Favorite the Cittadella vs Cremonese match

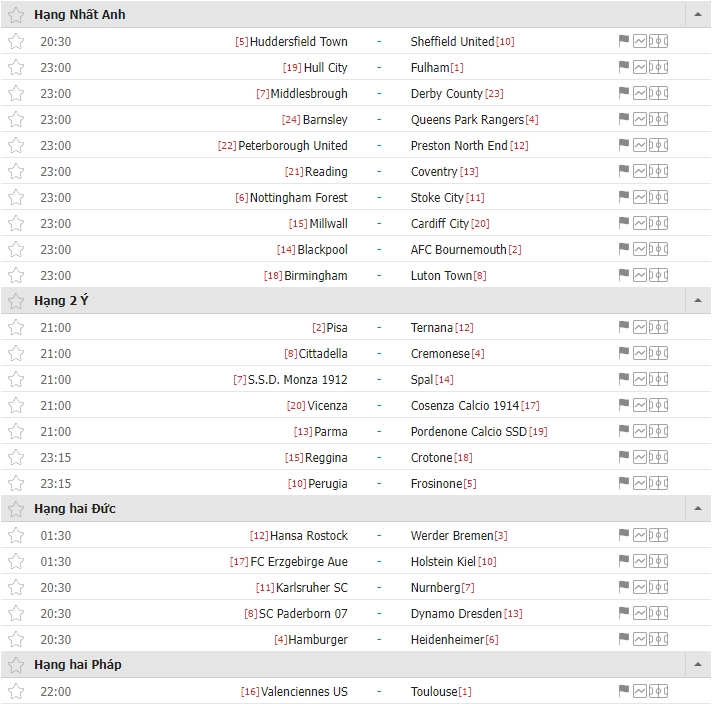point(15,353)
